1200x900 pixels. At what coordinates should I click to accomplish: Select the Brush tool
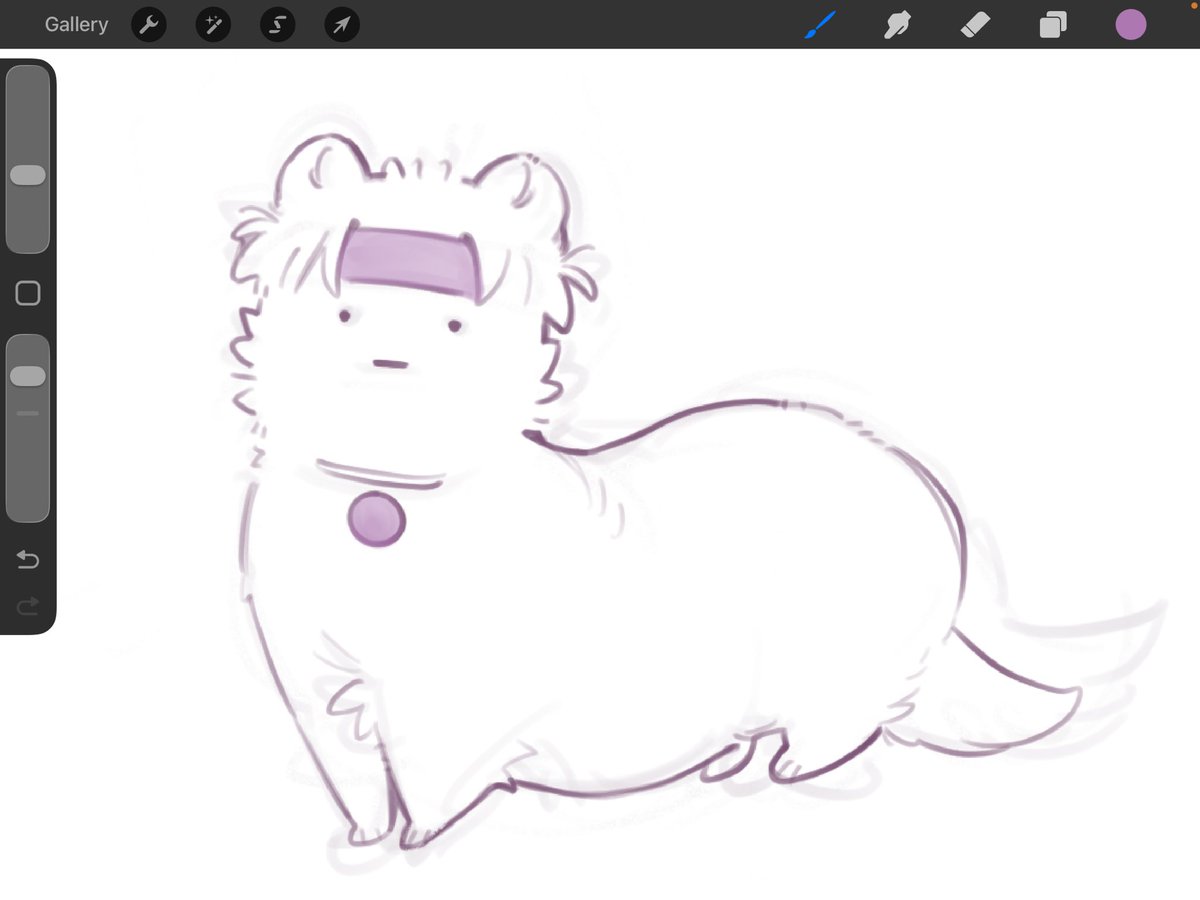pos(820,25)
